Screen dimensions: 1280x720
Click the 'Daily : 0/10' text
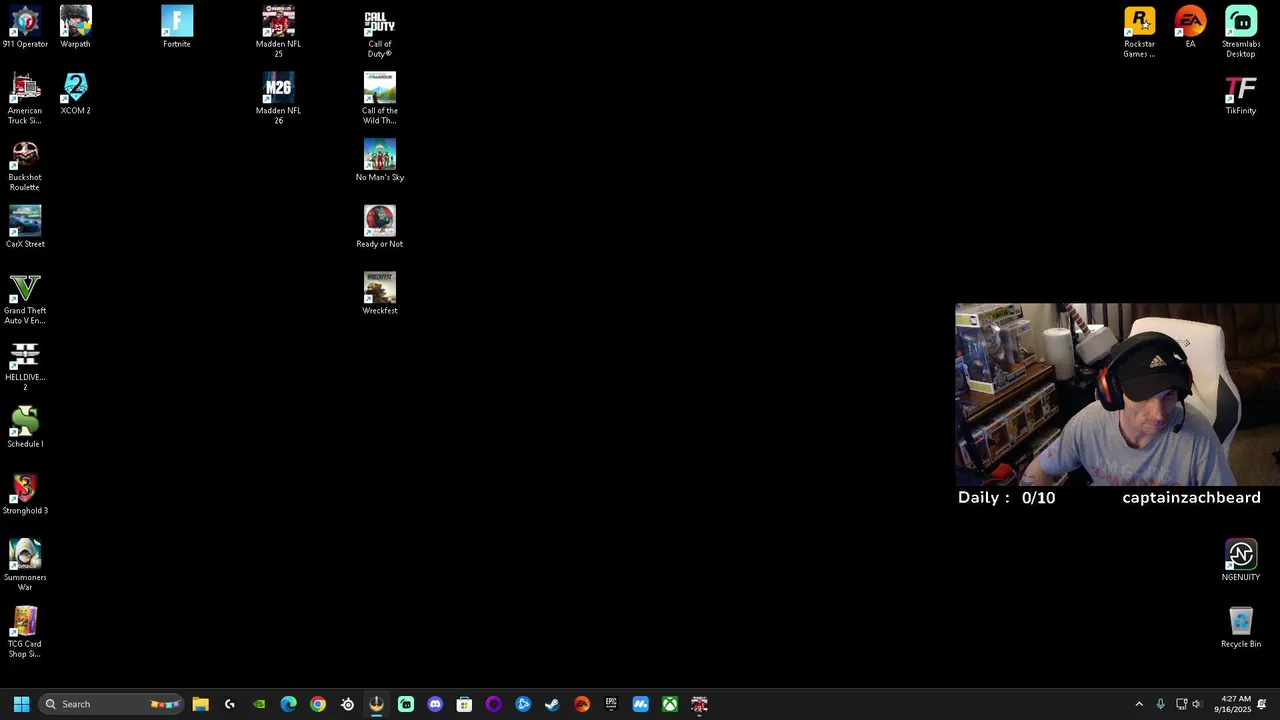click(1006, 498)
